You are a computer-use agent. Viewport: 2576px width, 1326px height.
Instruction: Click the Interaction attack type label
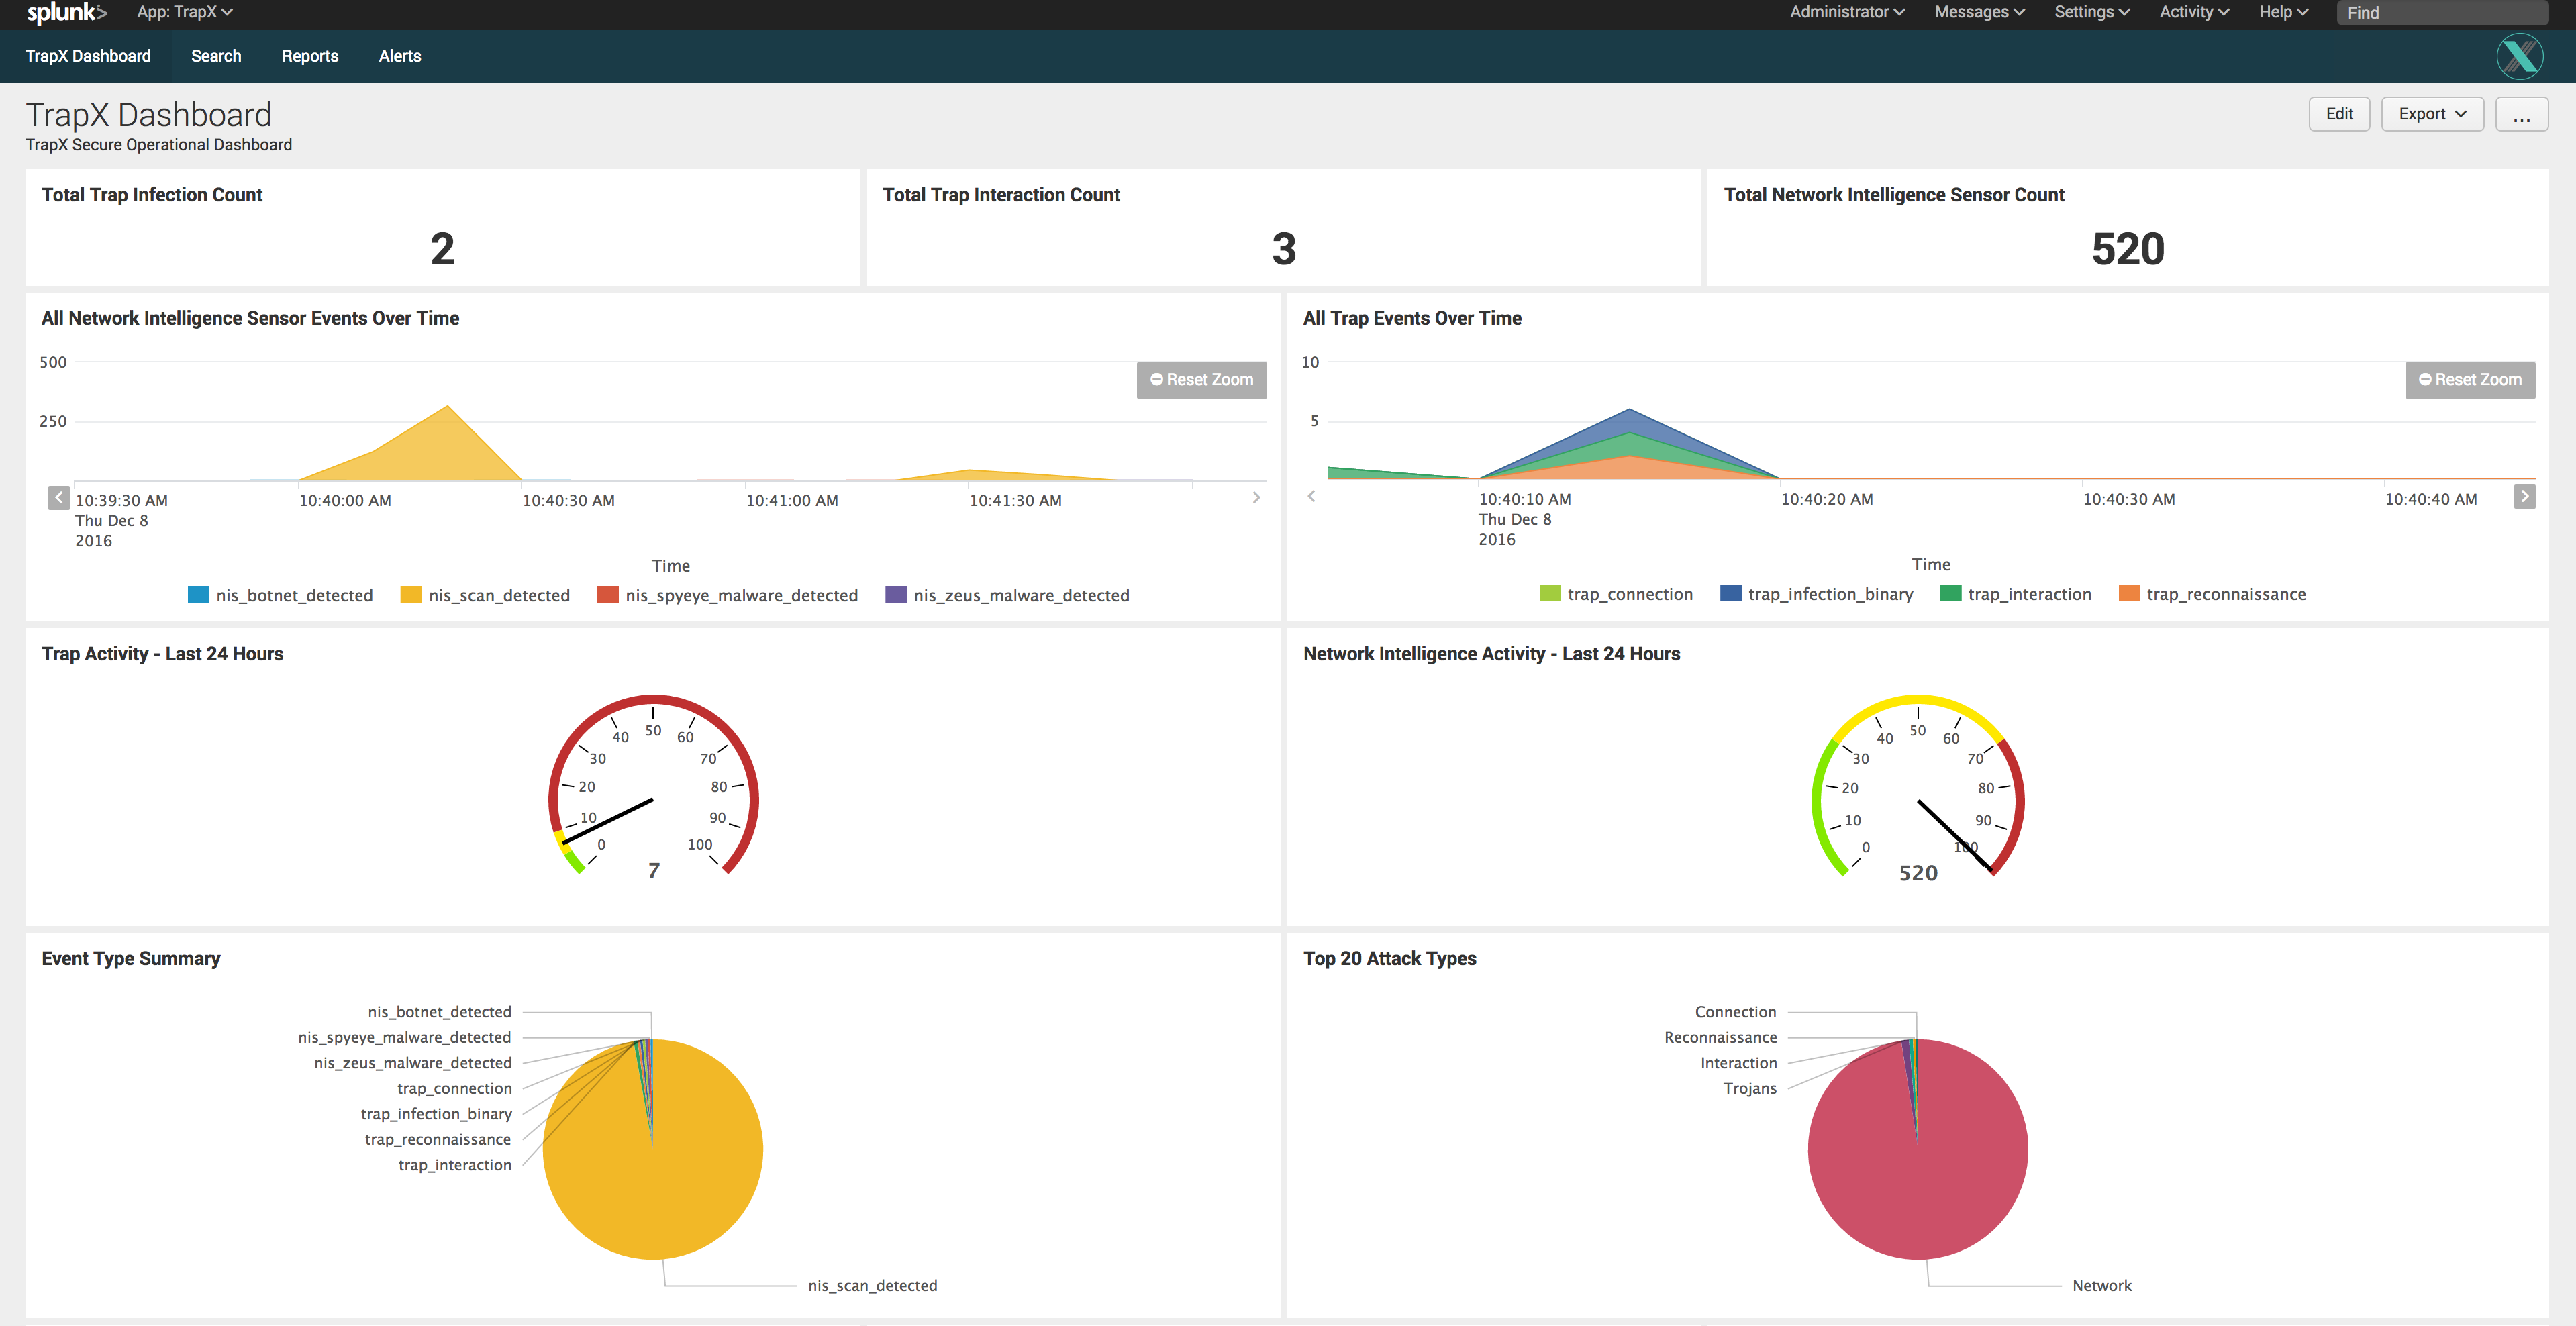1739,1063
